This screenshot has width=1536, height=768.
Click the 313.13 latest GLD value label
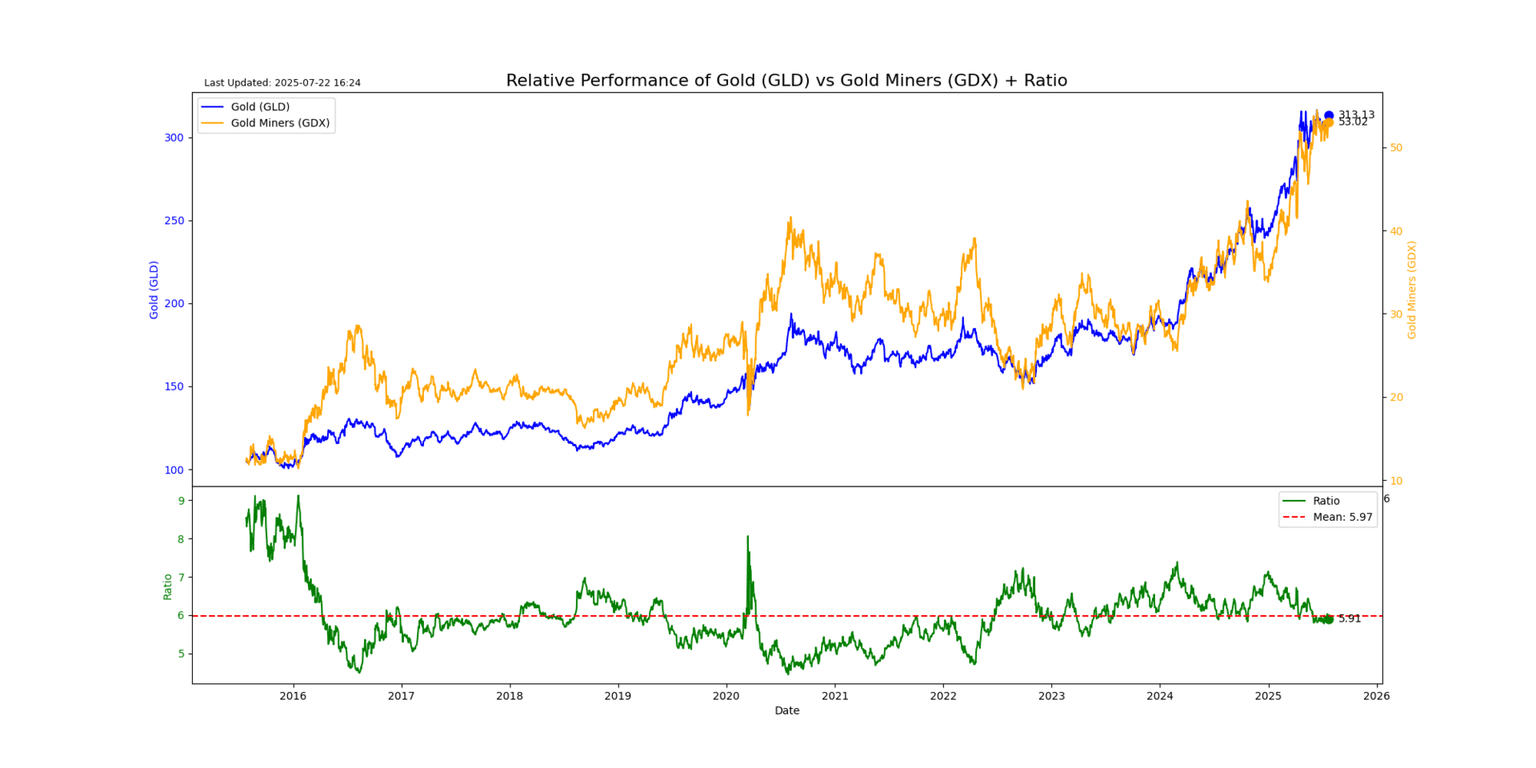[x=1356, y=115]
